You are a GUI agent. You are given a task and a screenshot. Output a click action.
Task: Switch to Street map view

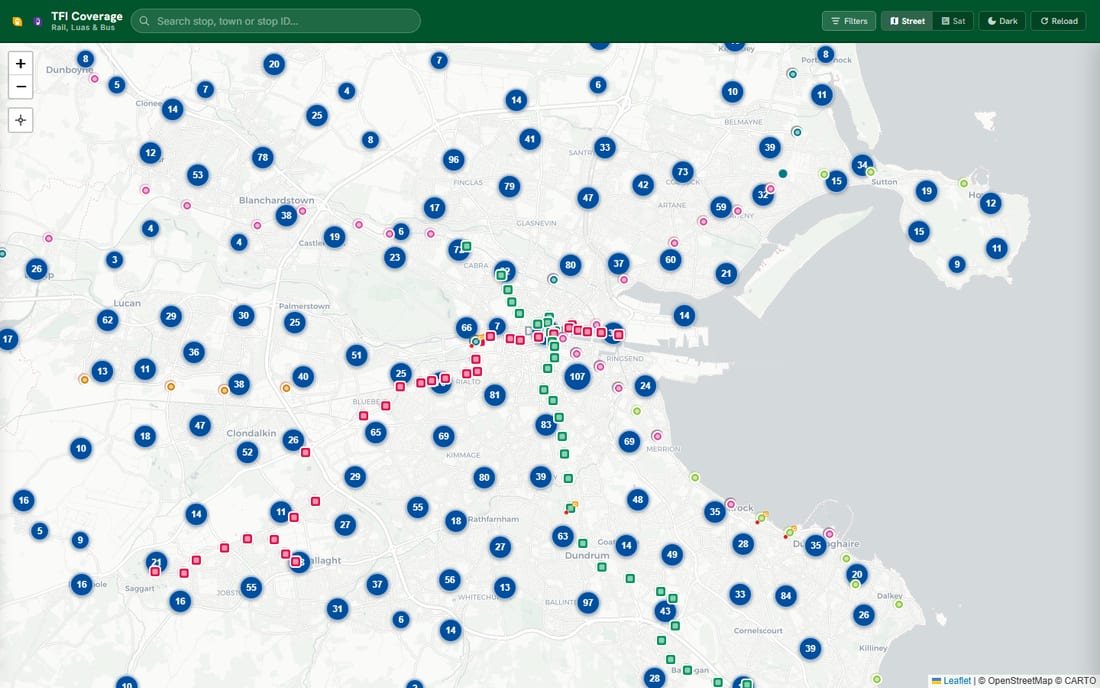pos(907,21)
